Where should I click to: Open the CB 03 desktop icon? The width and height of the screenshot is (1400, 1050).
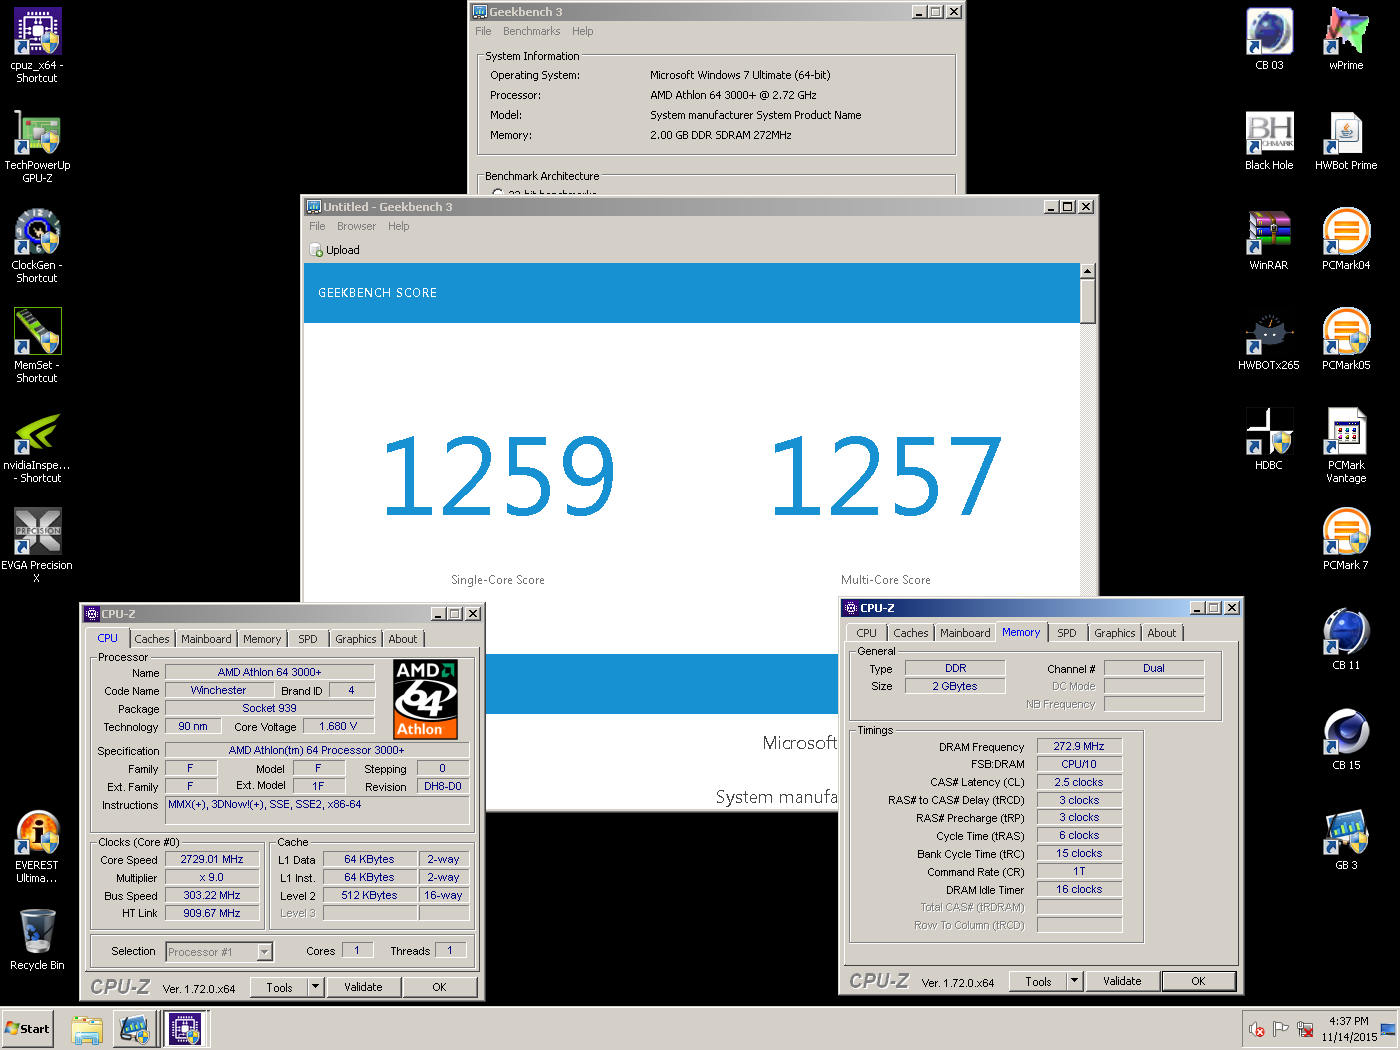[x=1269, y=39]
